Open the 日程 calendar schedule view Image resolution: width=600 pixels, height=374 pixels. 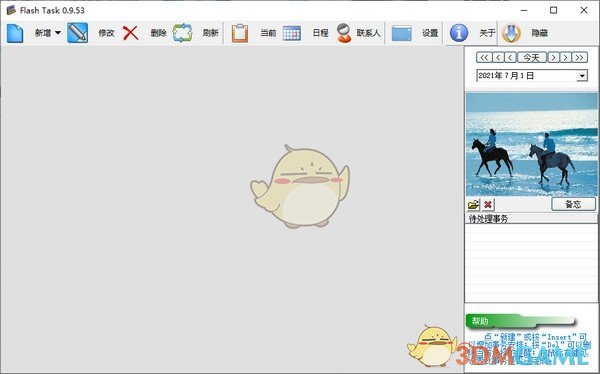tap(305, 33)
